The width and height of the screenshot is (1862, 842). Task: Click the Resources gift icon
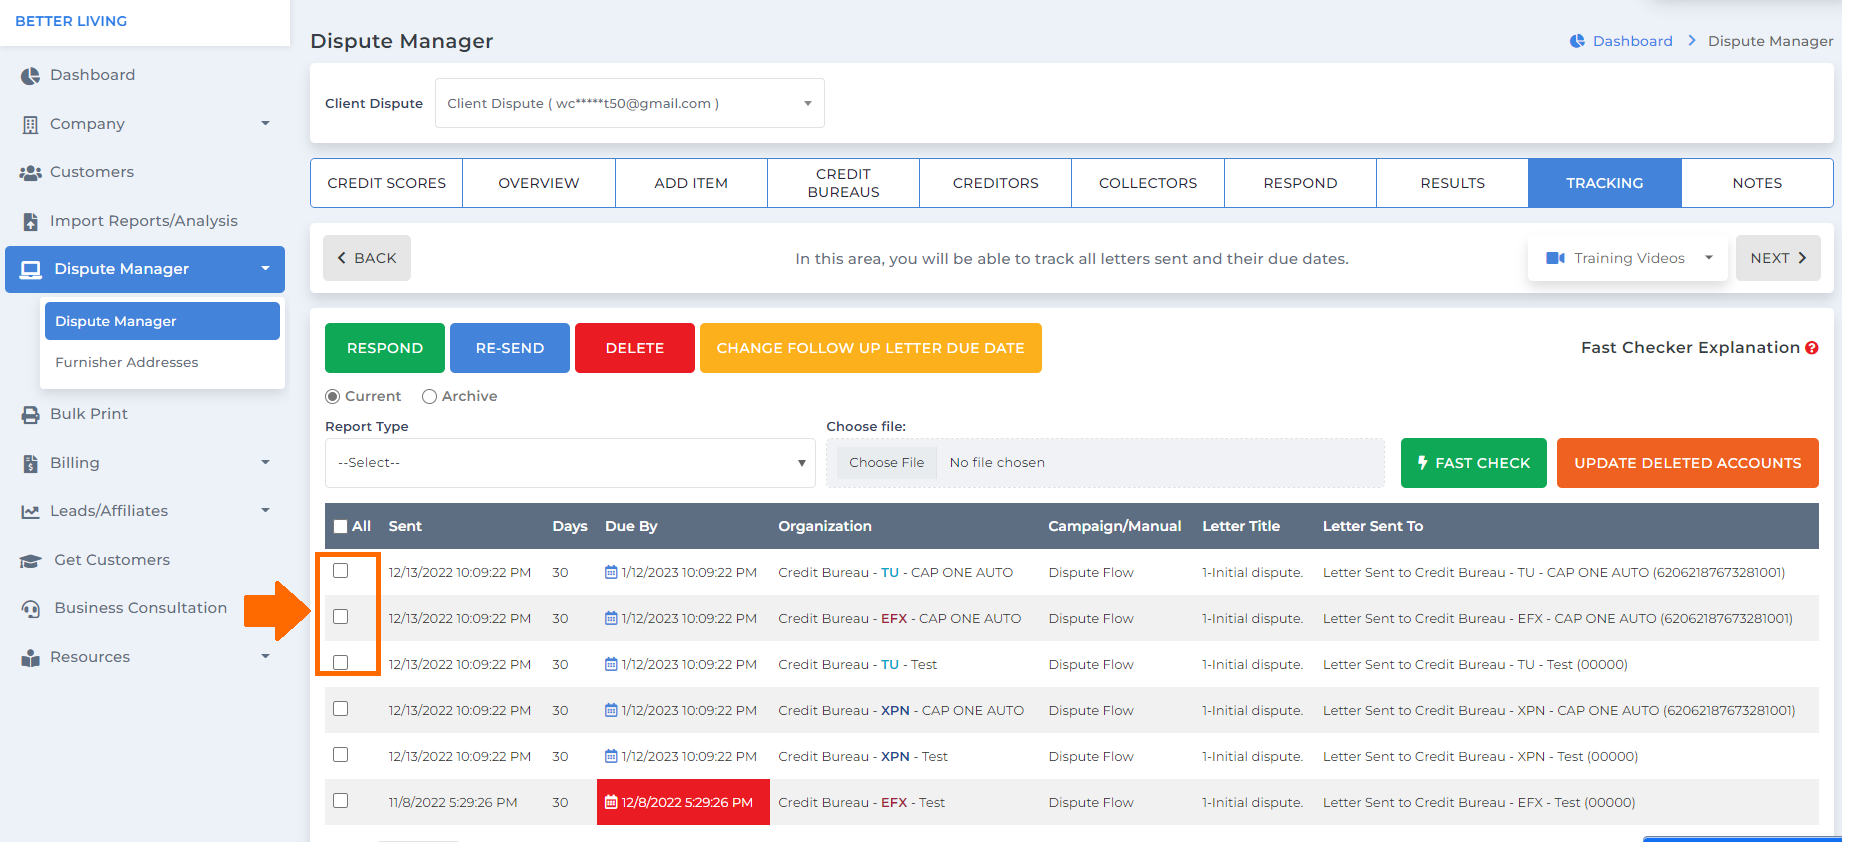(30, 658)
